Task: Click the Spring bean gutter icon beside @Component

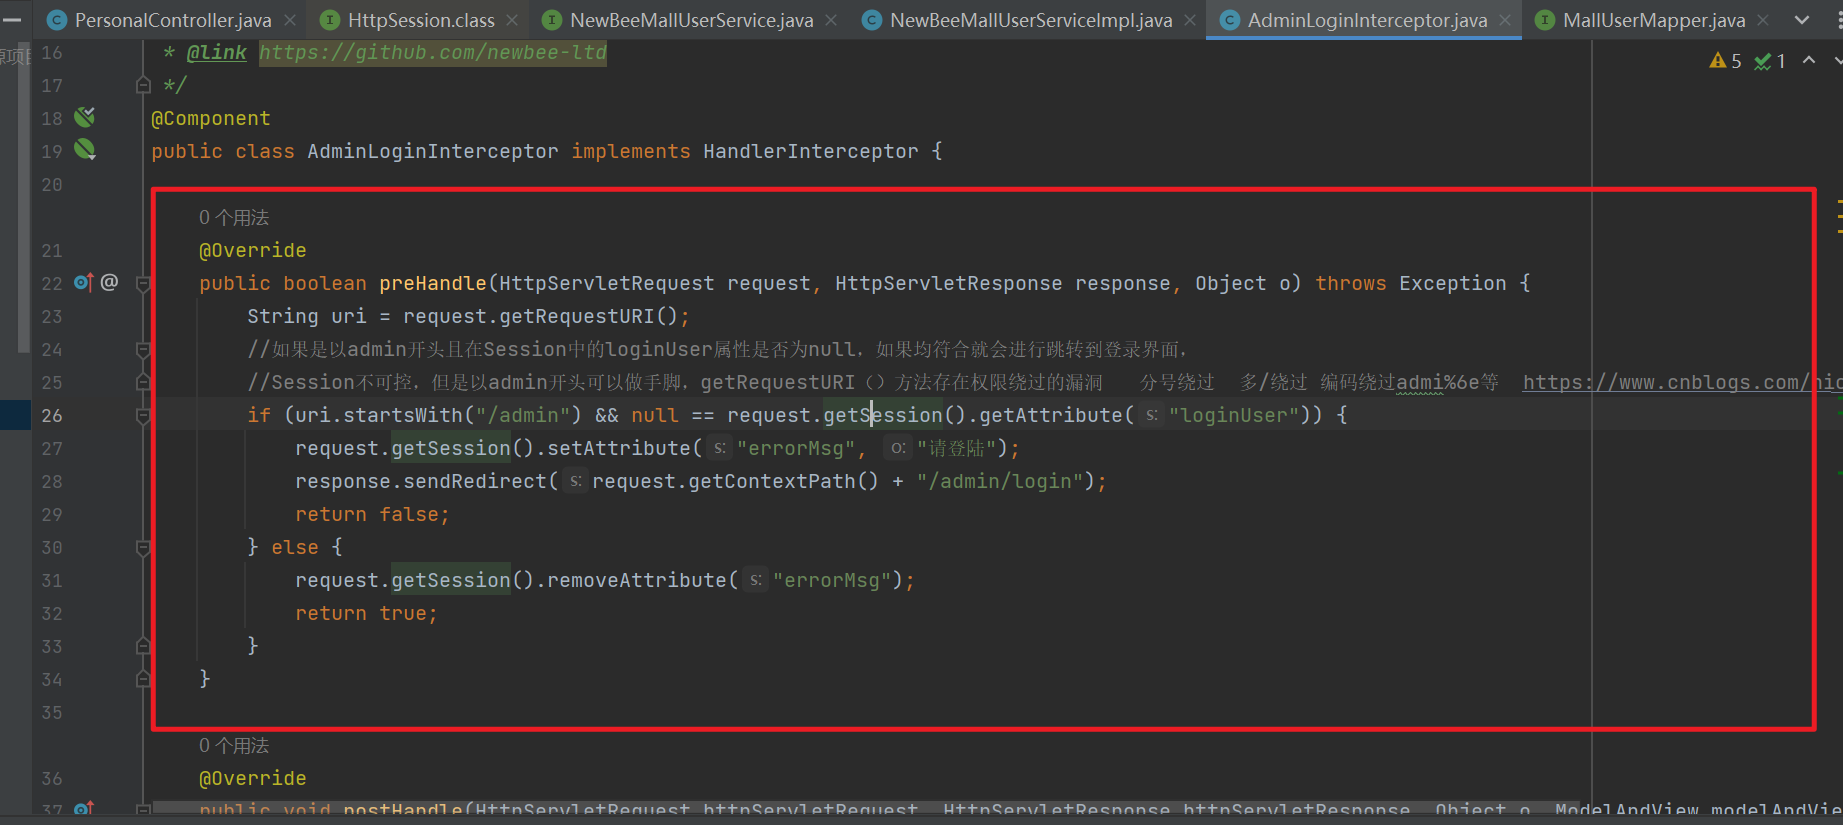Action: click(85, 118)
